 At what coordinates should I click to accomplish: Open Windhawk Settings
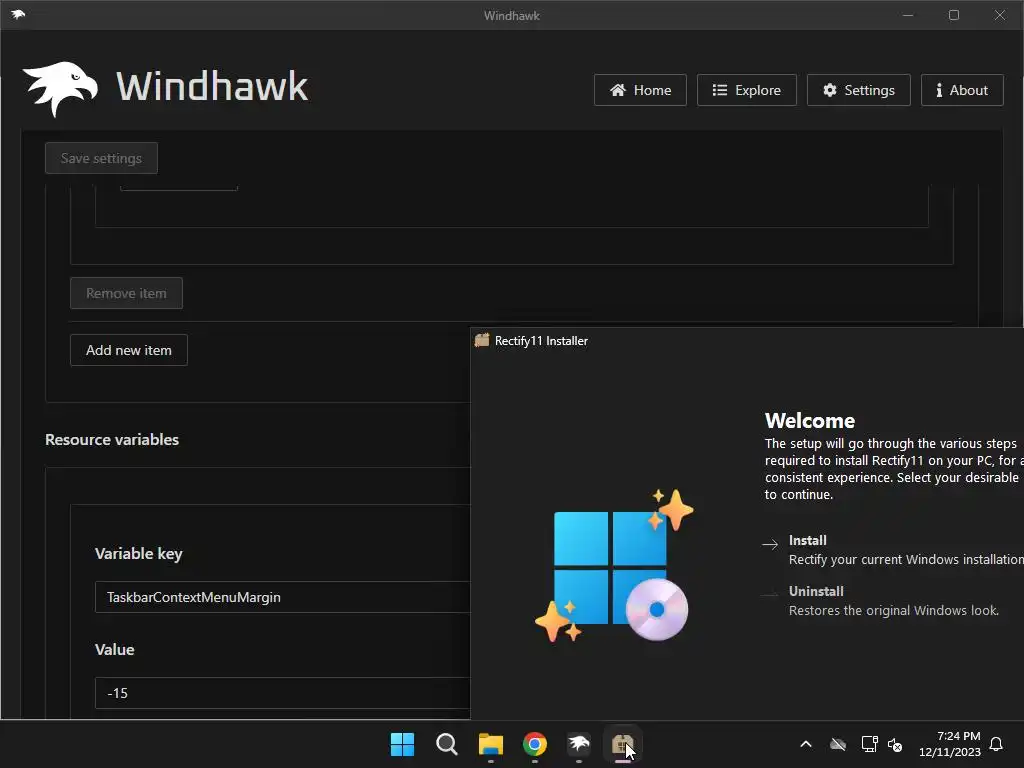(859, 90)
